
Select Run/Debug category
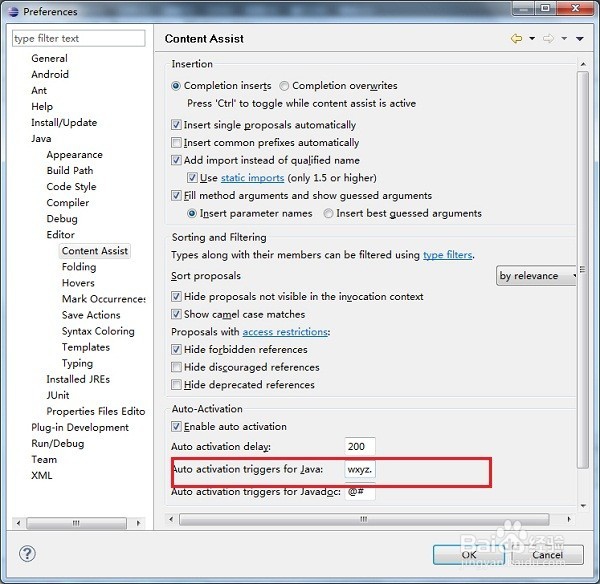(x=58, y=444)
